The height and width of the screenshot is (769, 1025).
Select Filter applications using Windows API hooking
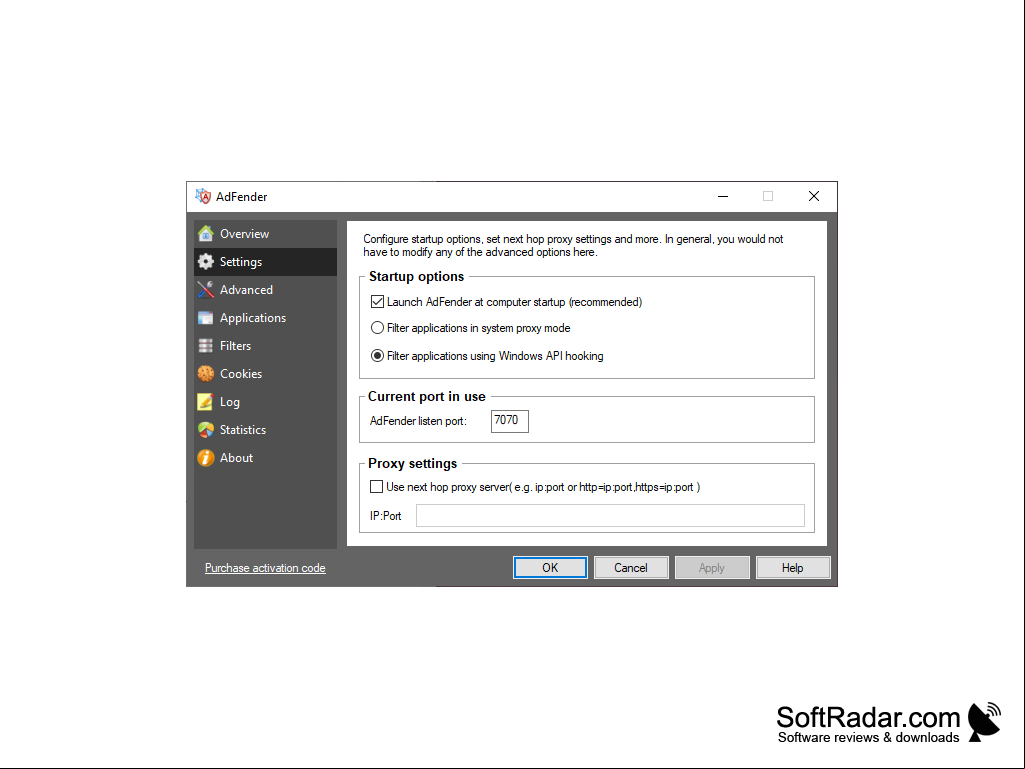click(x=377, y=356)
